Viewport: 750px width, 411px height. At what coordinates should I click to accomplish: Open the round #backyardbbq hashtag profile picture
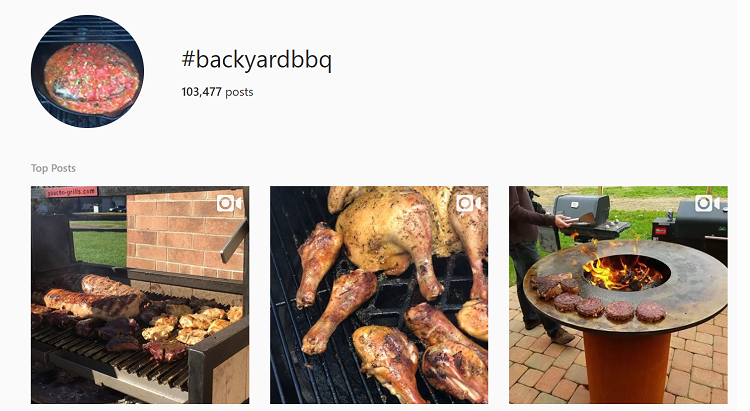(x=88, y=72)
